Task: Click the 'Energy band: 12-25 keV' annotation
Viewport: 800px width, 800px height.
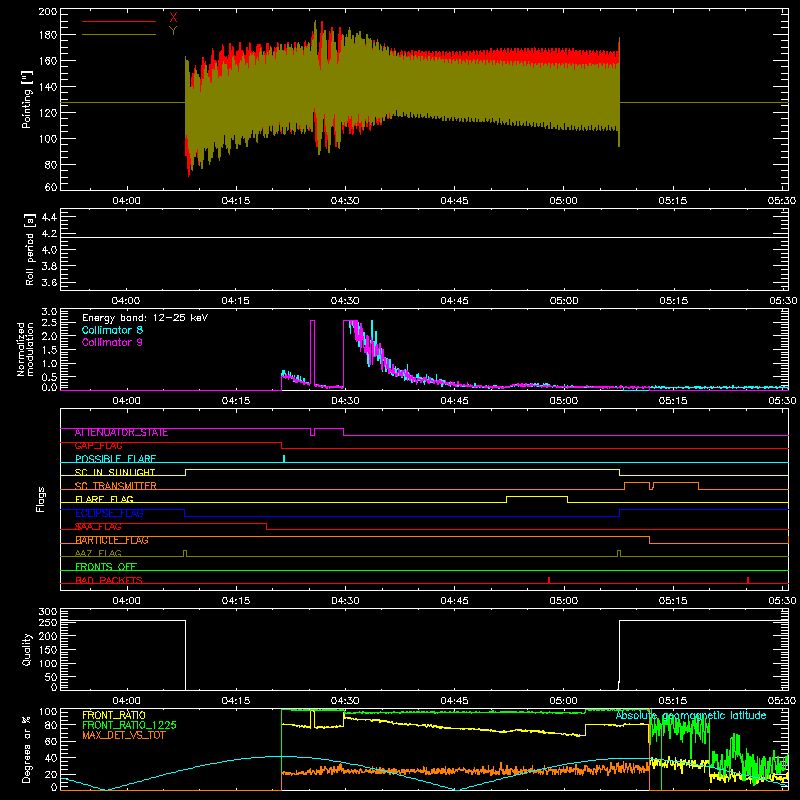Action: coord(145,318)
